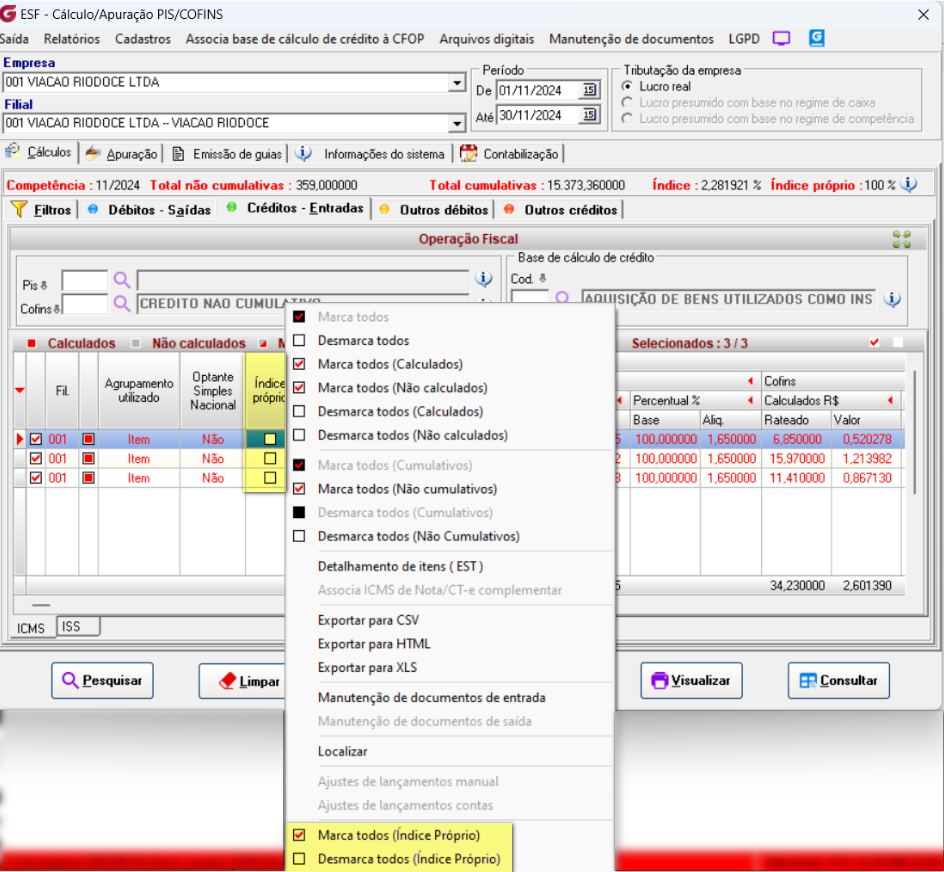Click the purple monitor icon in menu bar
Screen dimensions: 944x872
click(x=781, y=39)
